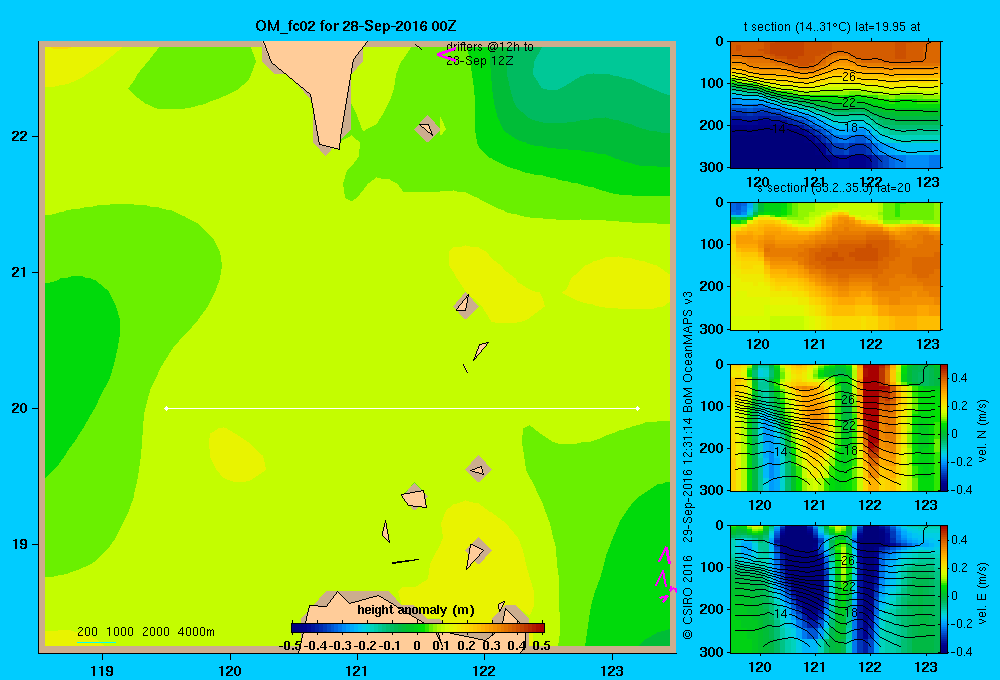Screen dimensions: 1000x680
Task: Click the 300 depth label on salinity section
Action: point(712,329)
